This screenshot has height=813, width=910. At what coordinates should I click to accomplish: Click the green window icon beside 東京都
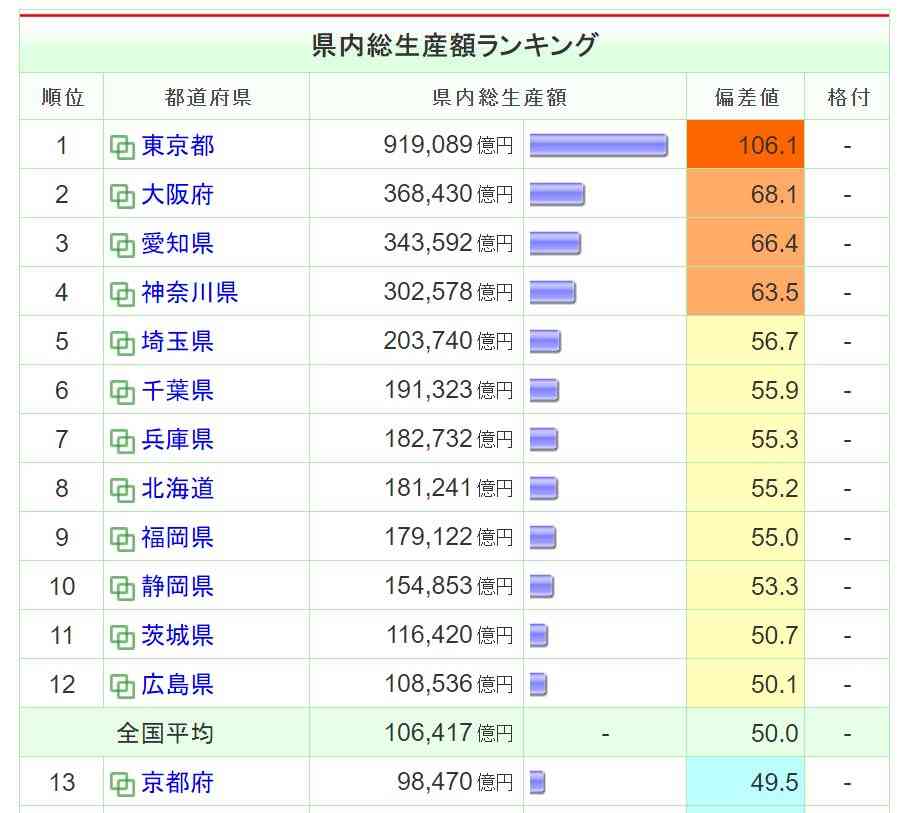pyautogui.click(x=122, y=147)
